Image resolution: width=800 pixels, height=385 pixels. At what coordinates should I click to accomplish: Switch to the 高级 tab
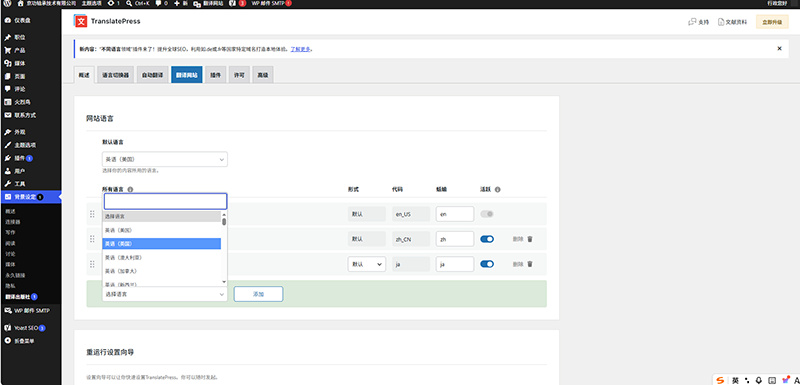(262, 74)
